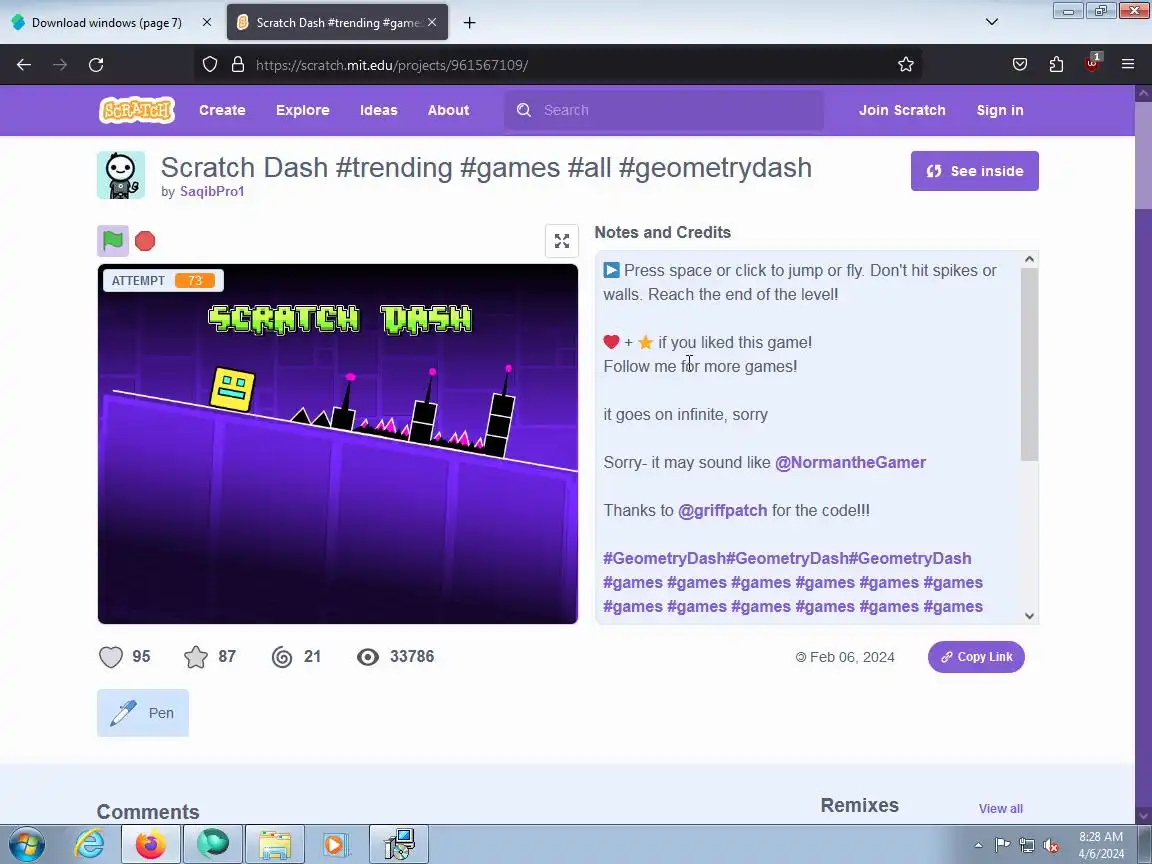
Task: Close the Download windows tab
Action: pyautogui.click(x=207, y=23)
